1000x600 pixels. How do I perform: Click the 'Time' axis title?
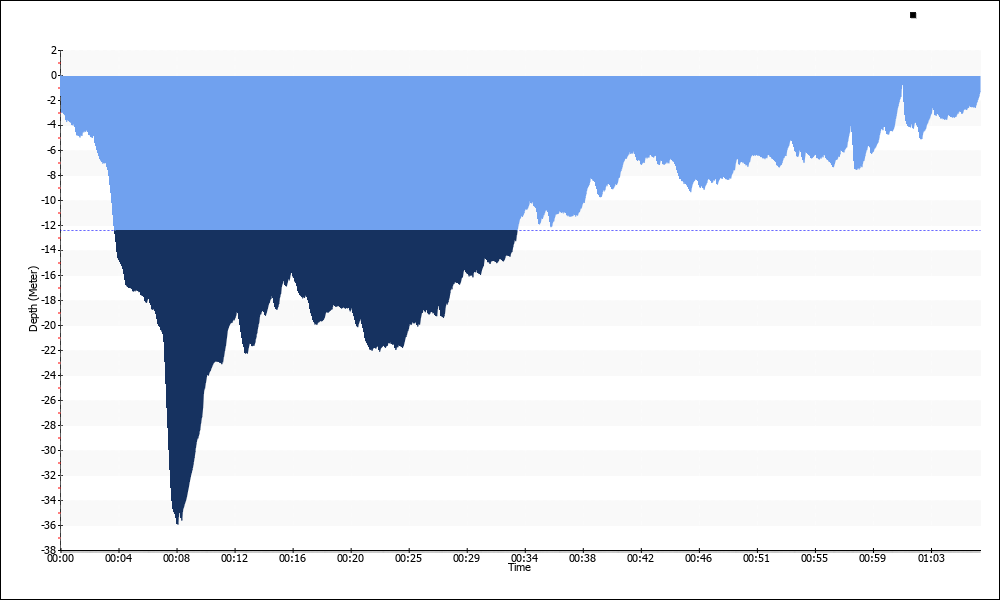pos(519,567)
